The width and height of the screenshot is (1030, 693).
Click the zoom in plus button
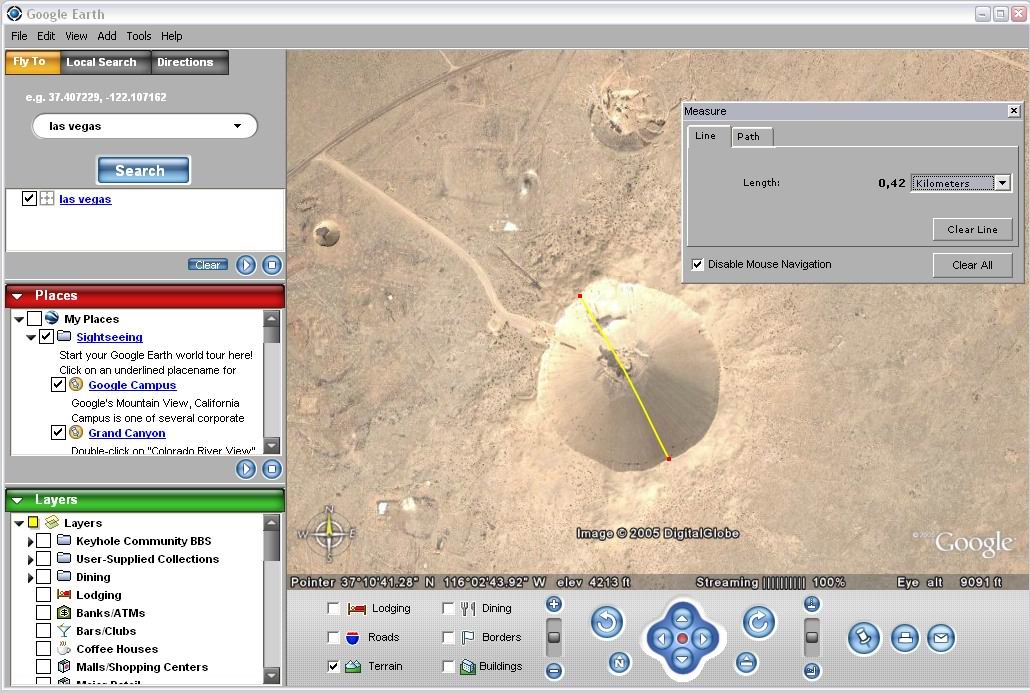(x=554, y=604)
